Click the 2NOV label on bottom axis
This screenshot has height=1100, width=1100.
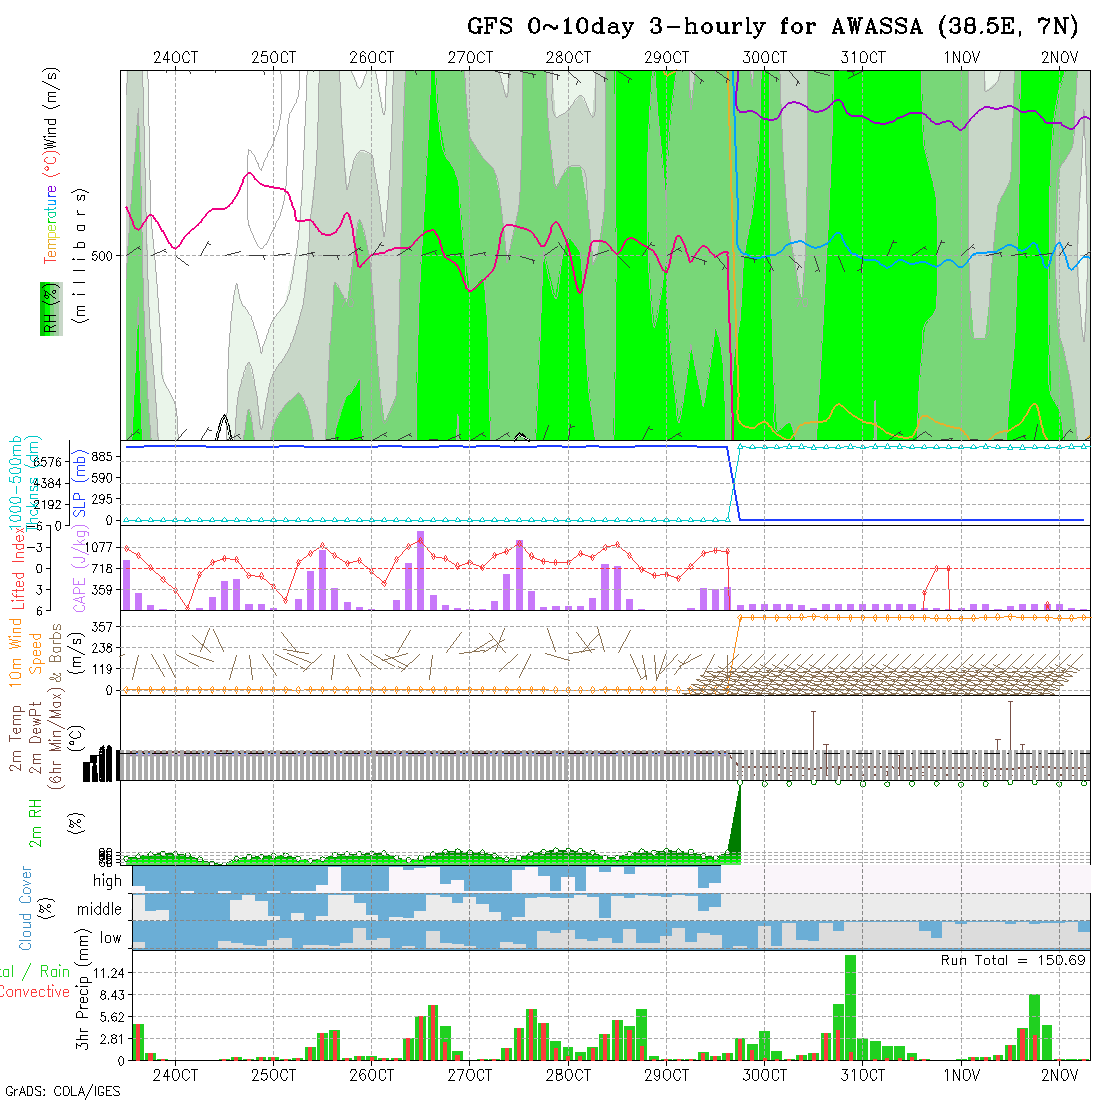click(x=1059, y=1075)
